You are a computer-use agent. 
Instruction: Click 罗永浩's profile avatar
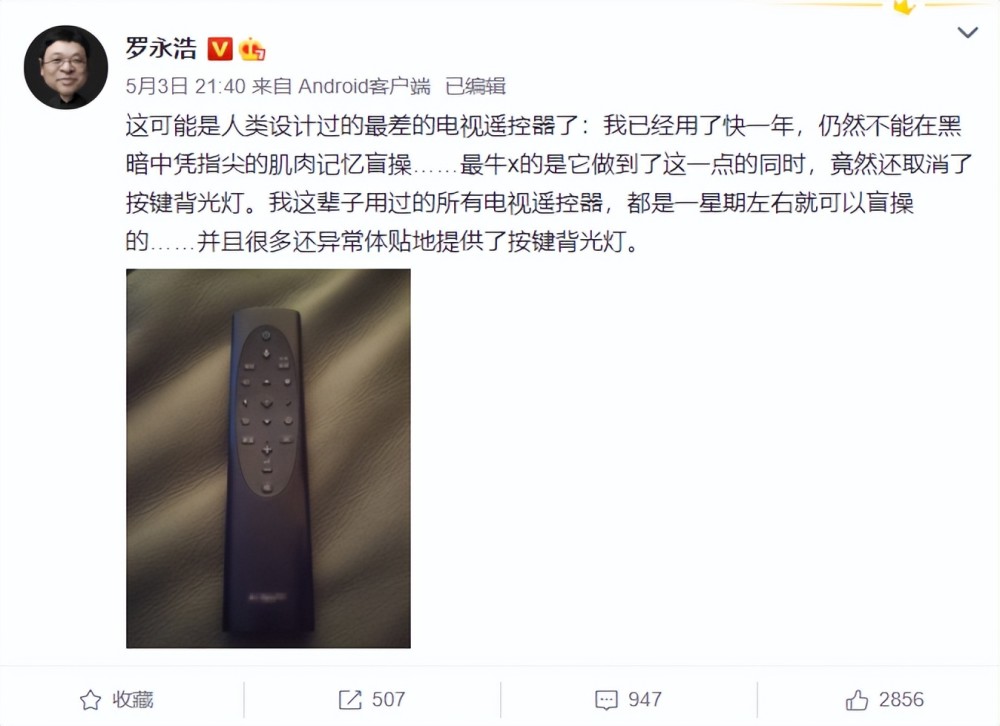pyautogui.click(x=66, y=67)
